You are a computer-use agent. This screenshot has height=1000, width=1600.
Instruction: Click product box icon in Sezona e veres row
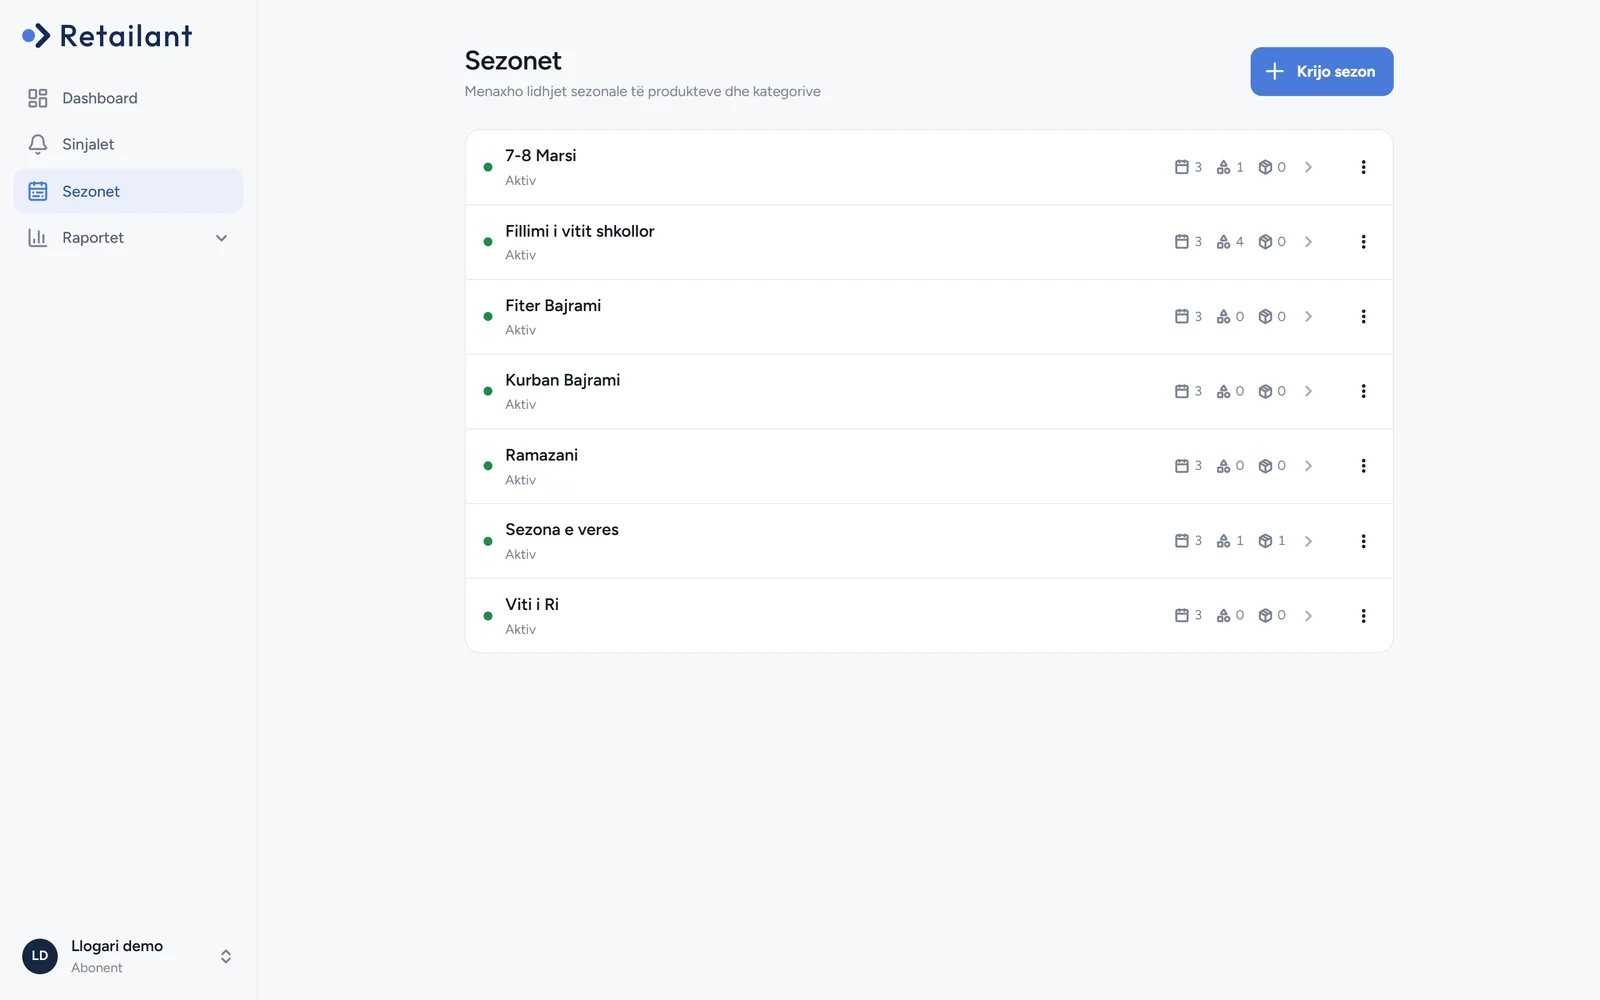[1265, 541]
